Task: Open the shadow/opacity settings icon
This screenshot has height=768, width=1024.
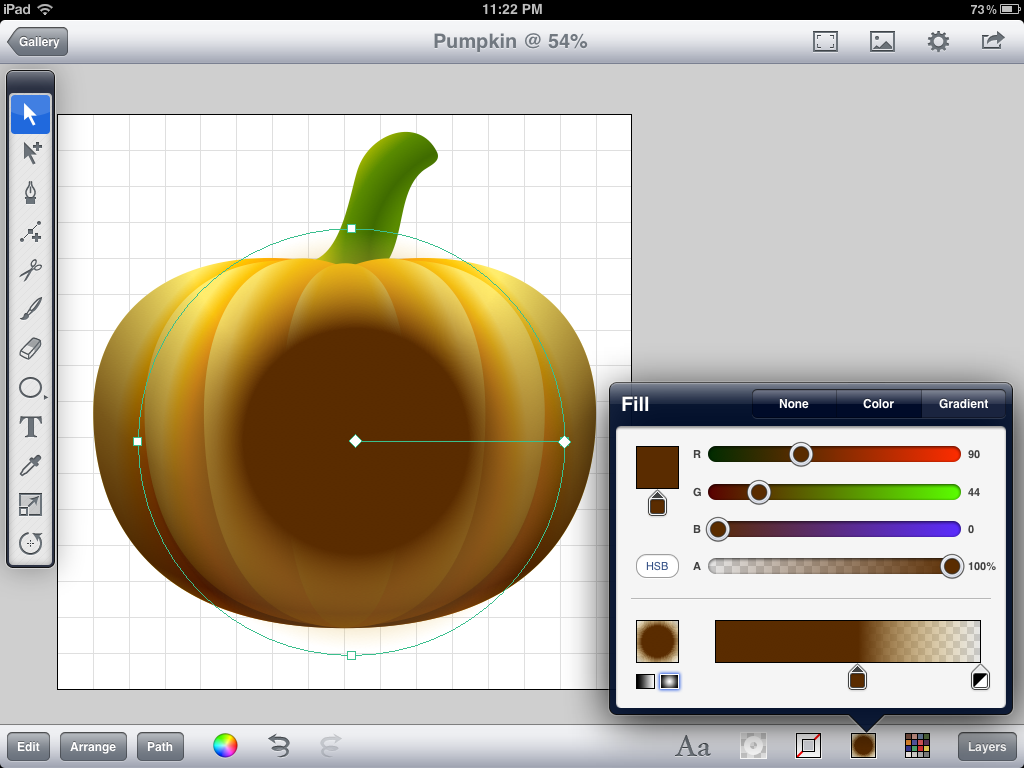Action: pyautogui.click(x=753, y=745)
